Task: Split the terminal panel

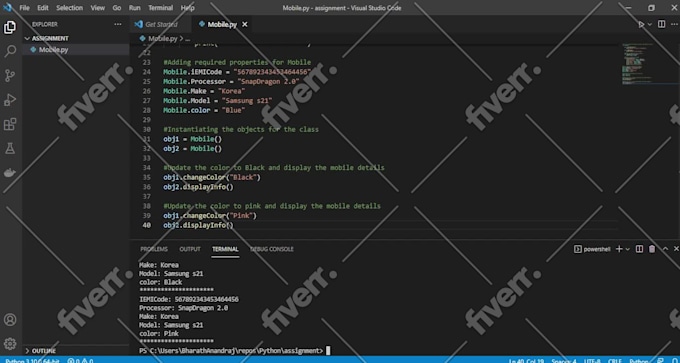Action: click(x=639, y=249)
